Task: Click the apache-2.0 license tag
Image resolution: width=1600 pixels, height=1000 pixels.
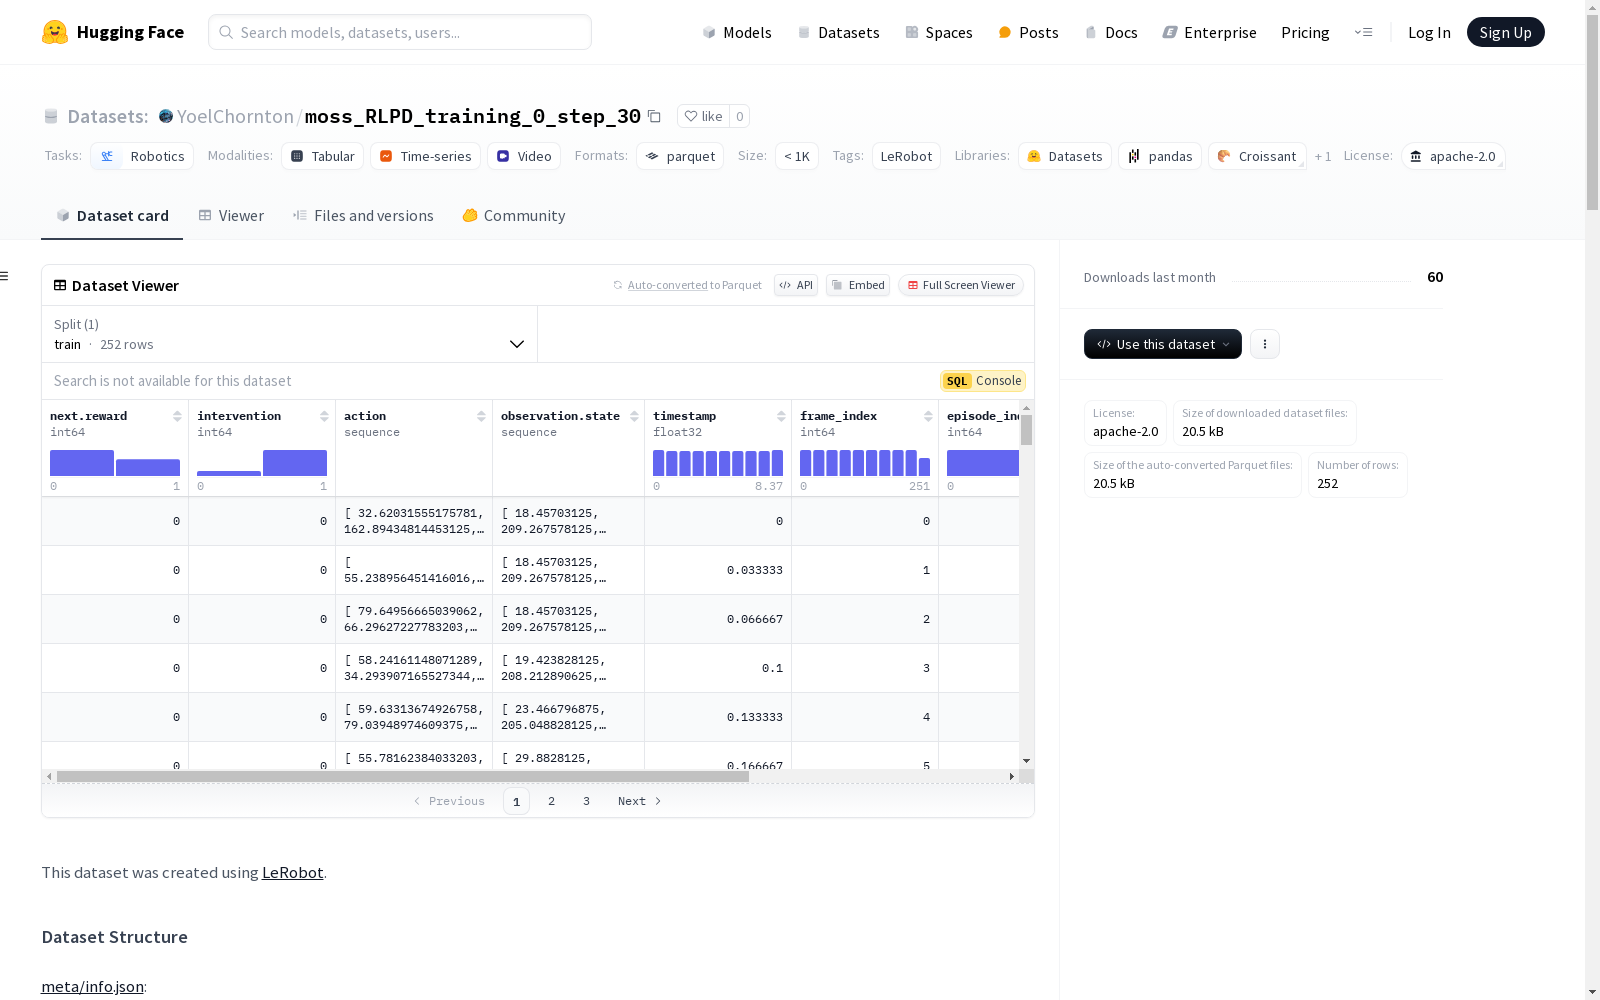Action: coord(1453,156)
